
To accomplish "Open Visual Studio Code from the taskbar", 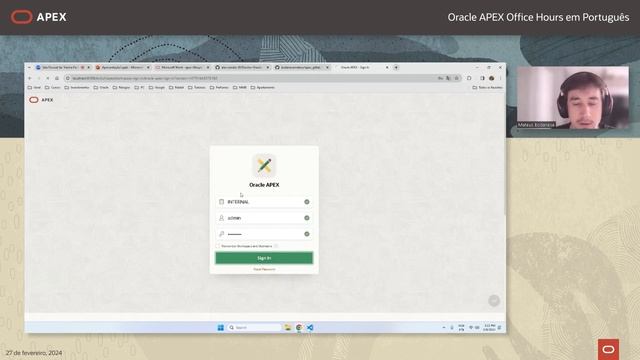I will click(x=310, y=327).
